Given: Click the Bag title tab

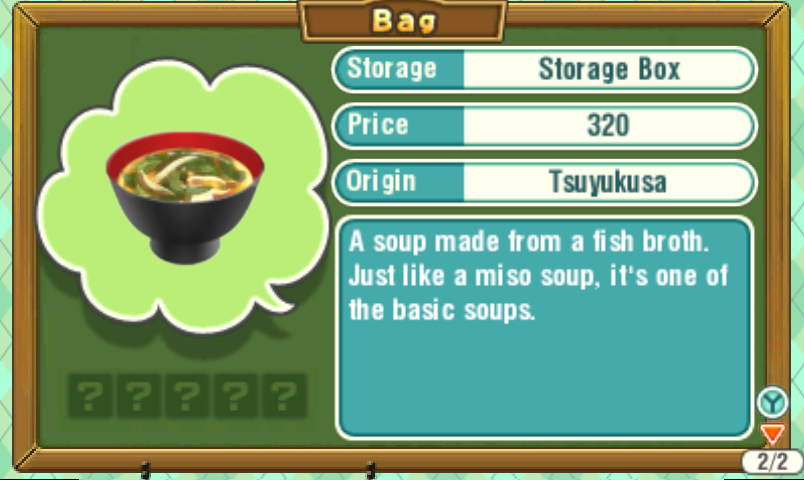Looking at the screenshot, I should pyautogui.click(x=404, y=21).
